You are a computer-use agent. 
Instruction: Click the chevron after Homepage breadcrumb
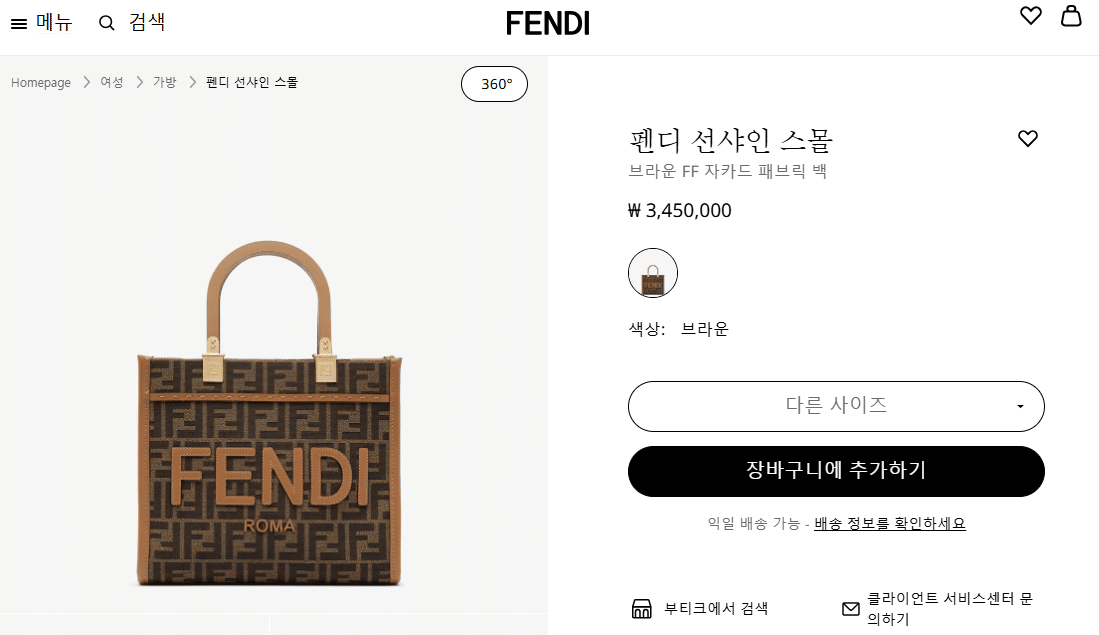(x=87, y=83)
